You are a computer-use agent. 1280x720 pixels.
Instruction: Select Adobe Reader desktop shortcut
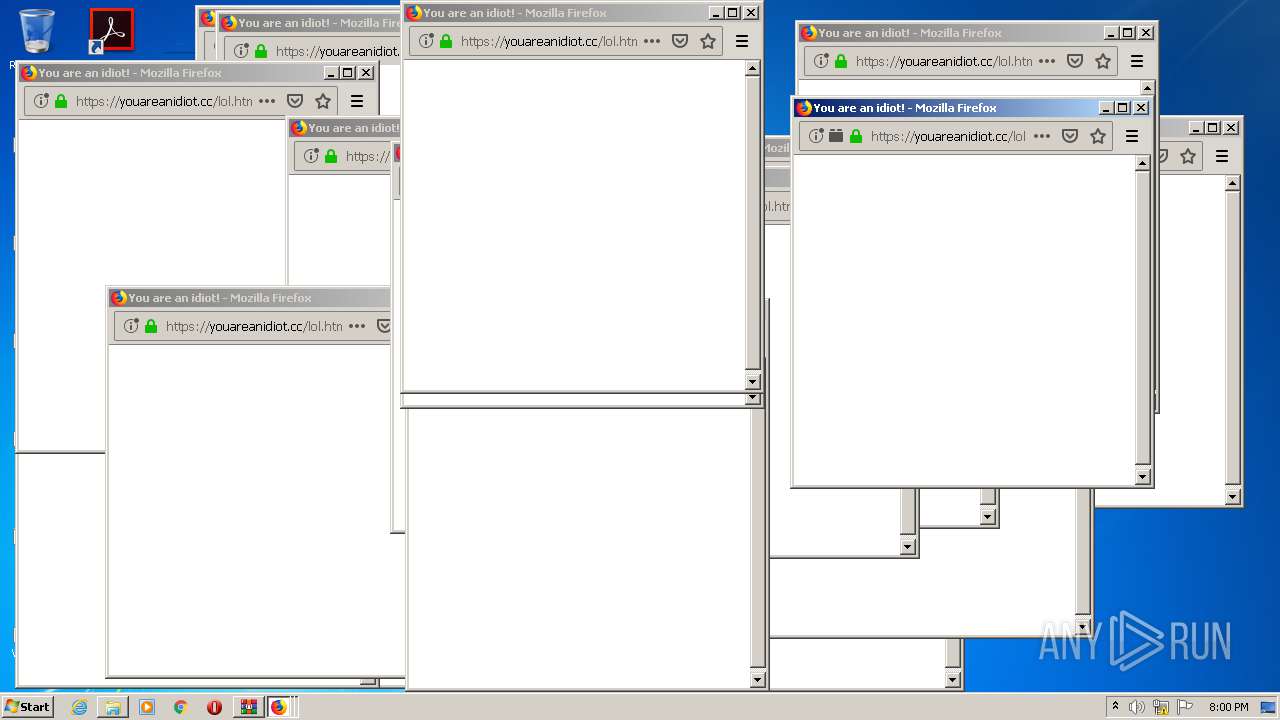pos(111,31)
